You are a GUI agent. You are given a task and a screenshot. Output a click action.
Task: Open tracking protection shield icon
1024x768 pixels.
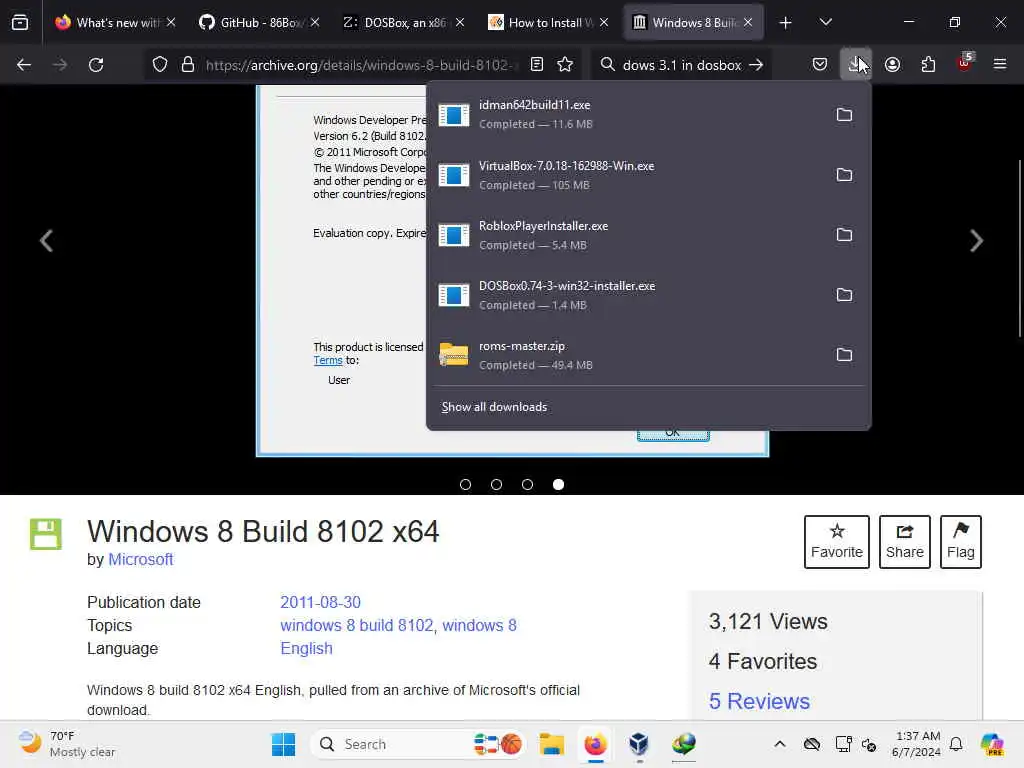coord(160,65)
